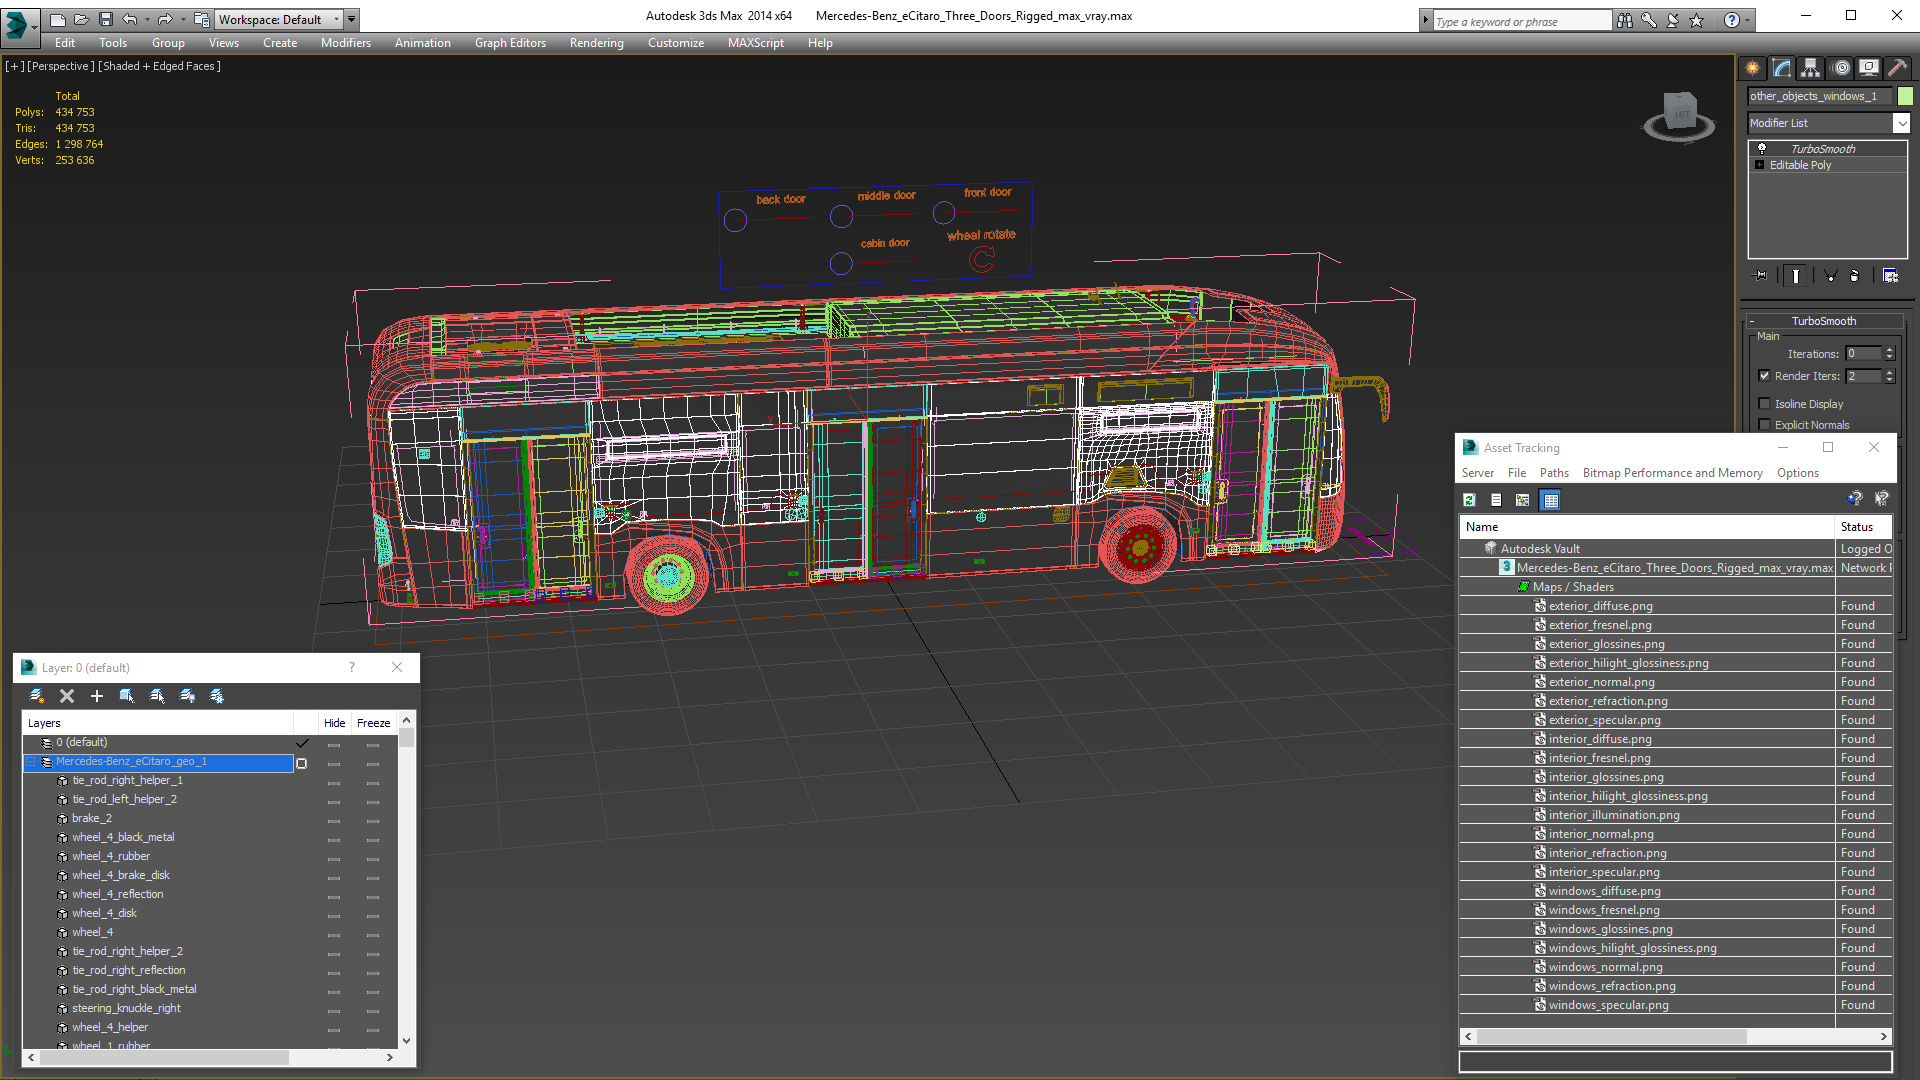Set 0 (default) layer as current checkmark
The image size is (1920, 1080).
click(302, 743)
